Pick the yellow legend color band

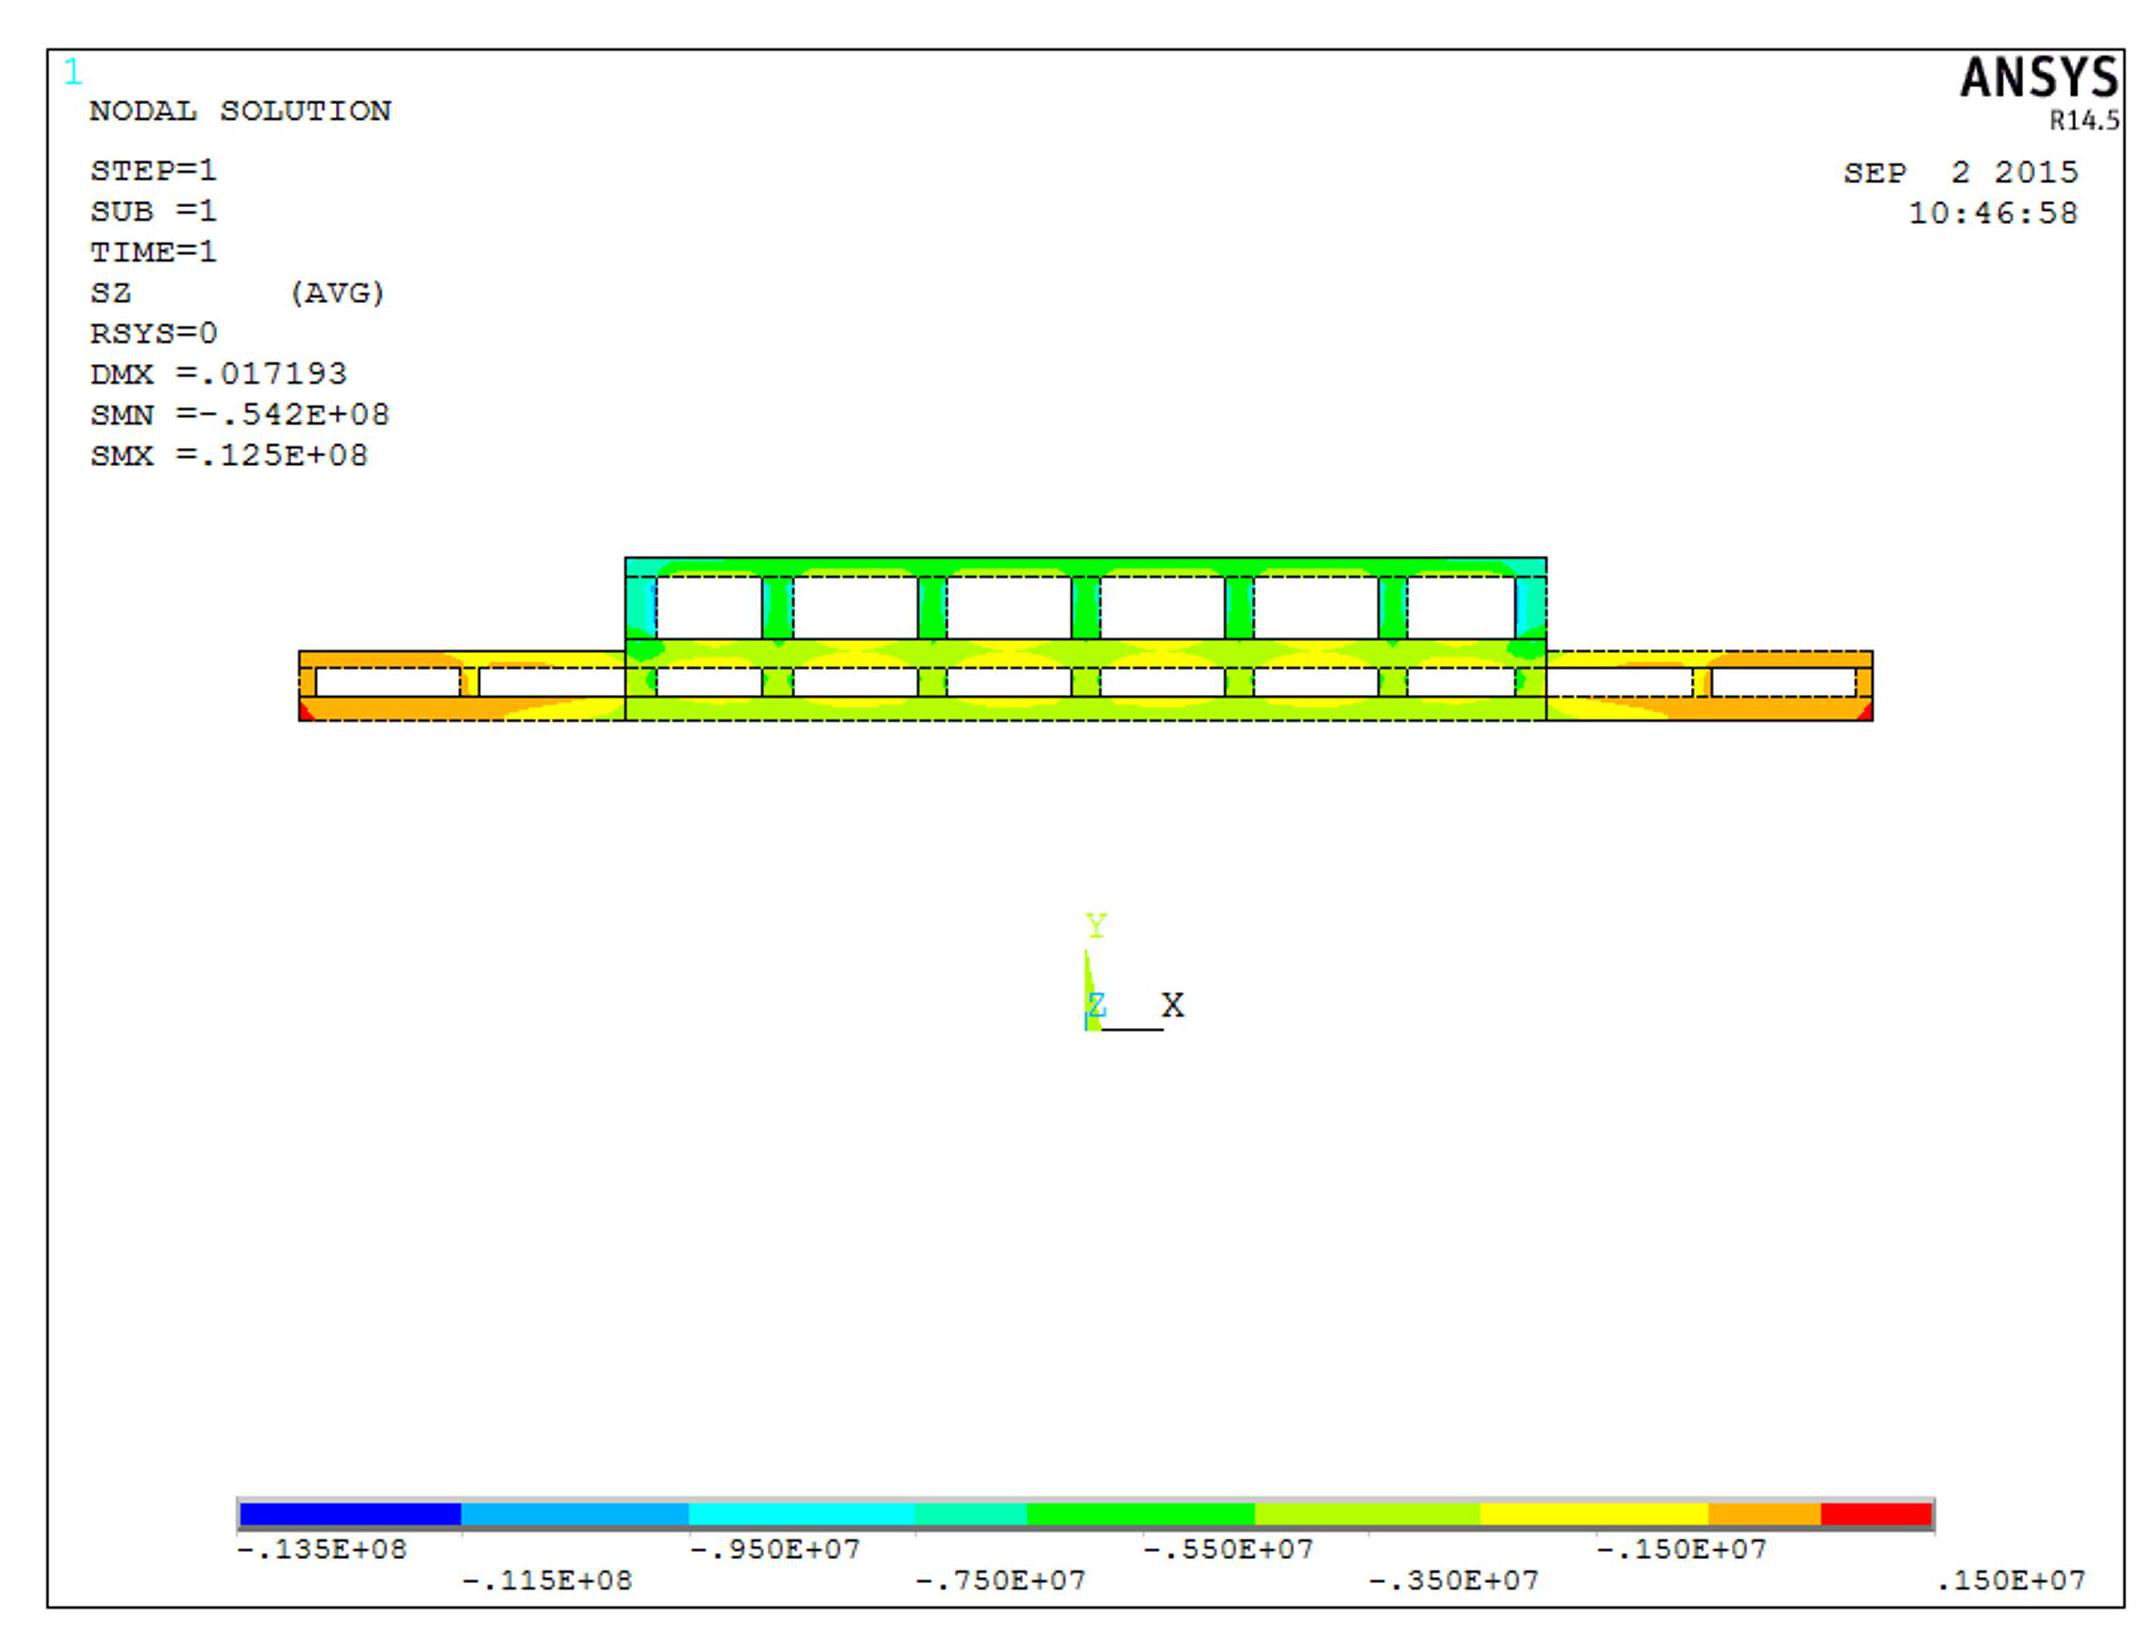[x=1594, y=1515]
